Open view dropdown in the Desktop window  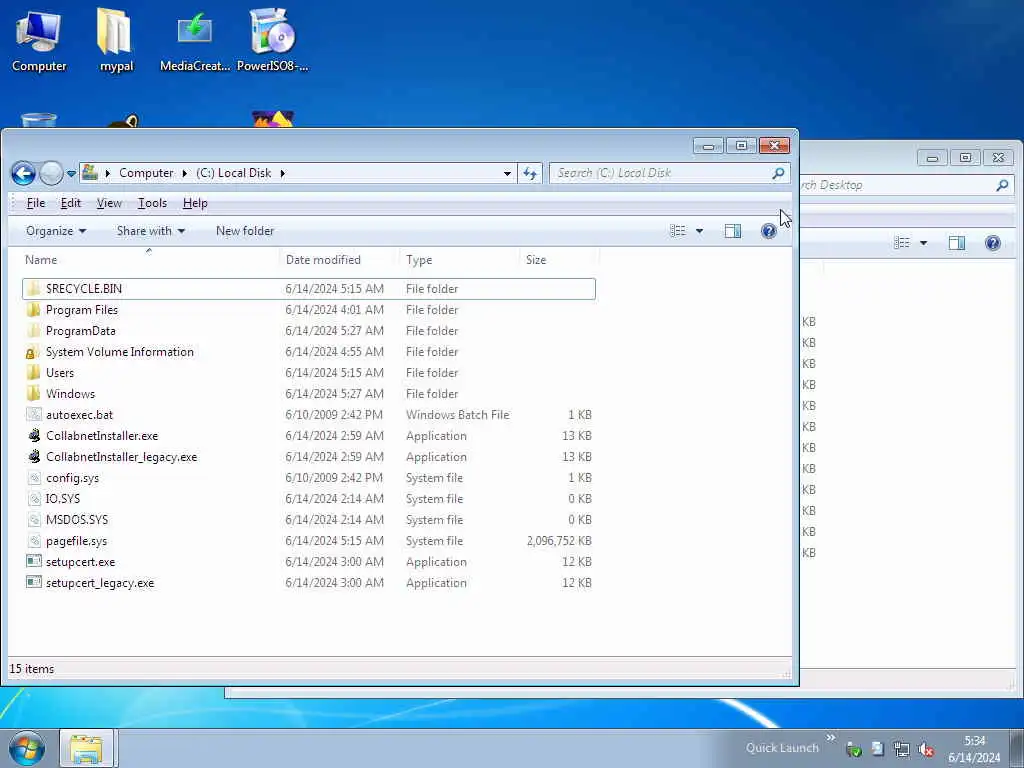pos(923,243)
